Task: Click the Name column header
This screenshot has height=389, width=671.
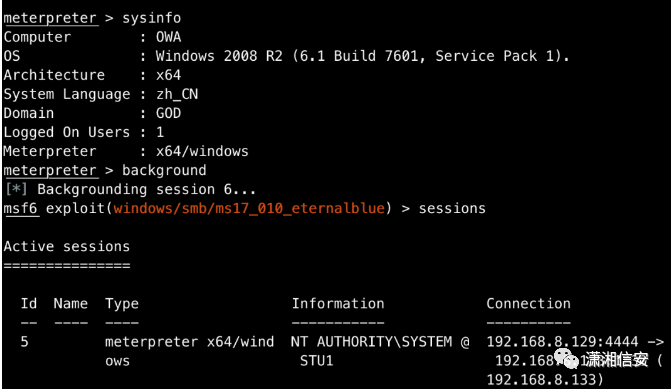Action: tap(71, 303)
